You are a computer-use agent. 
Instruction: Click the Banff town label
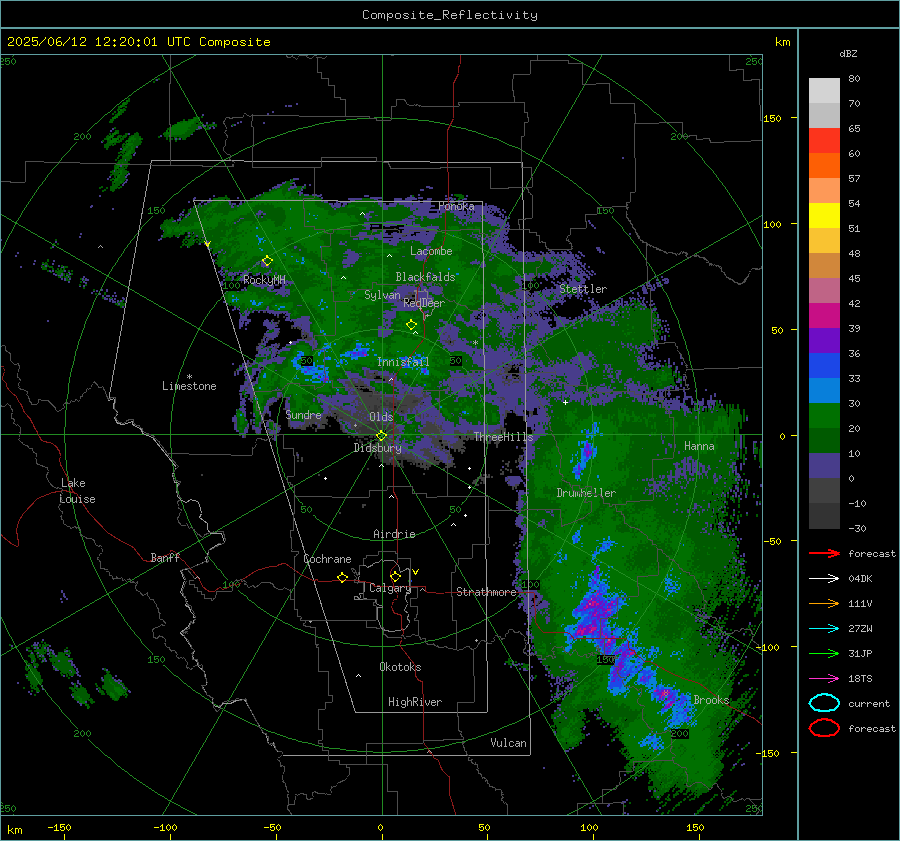[x=165, y=557]
